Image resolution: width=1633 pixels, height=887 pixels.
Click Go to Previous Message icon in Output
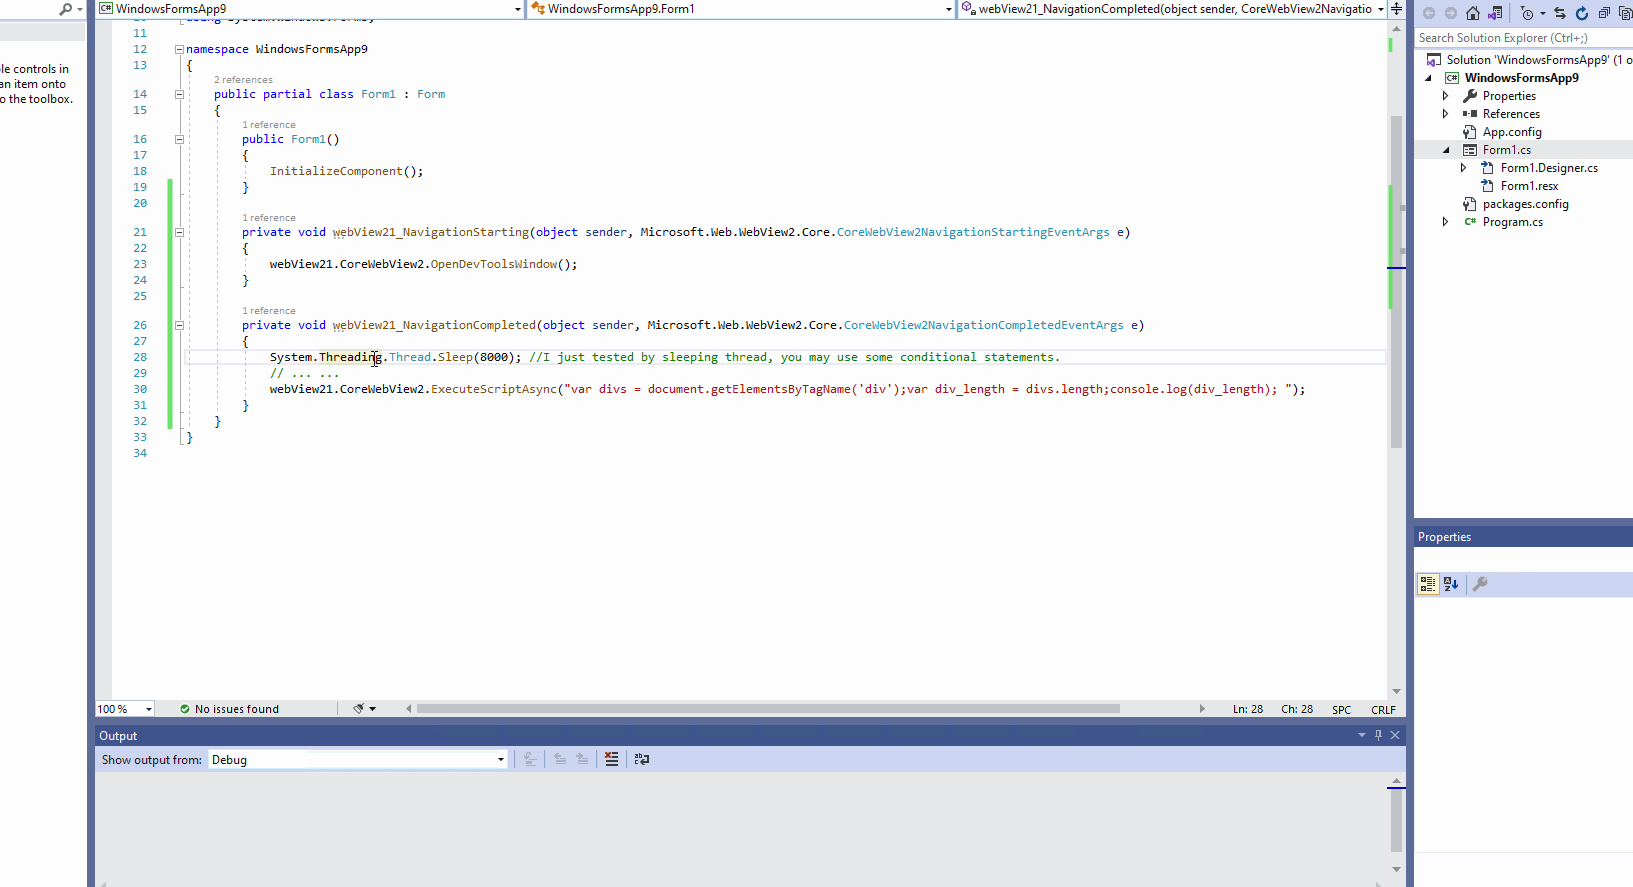[x=560, y=759]
